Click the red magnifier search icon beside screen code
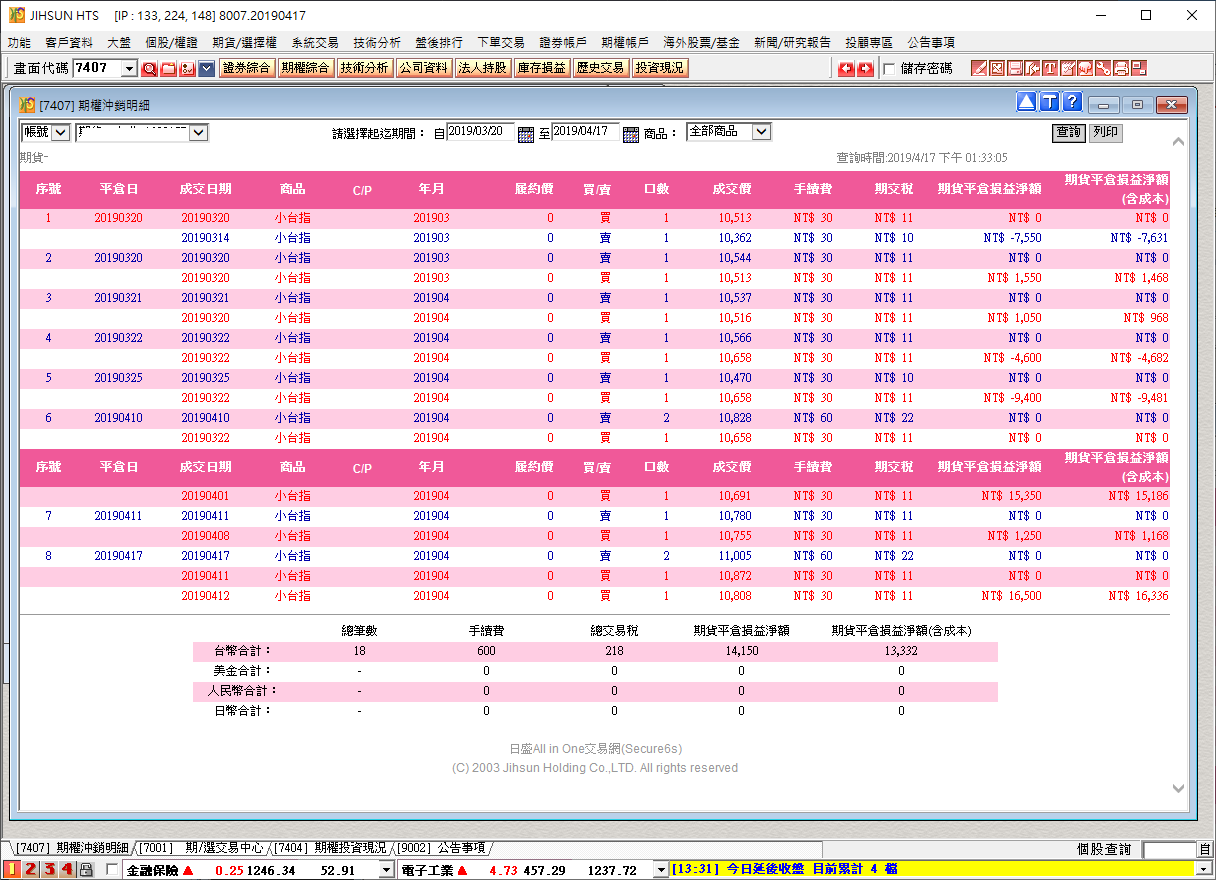1216x880 pixels. (x=150, y=68)
